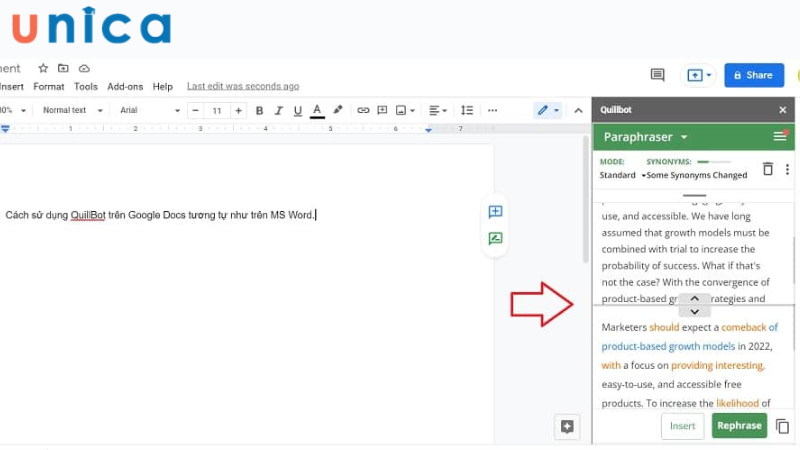Open the text alignment dropdown
The image size is (800, 450).
tap(438, 110)
